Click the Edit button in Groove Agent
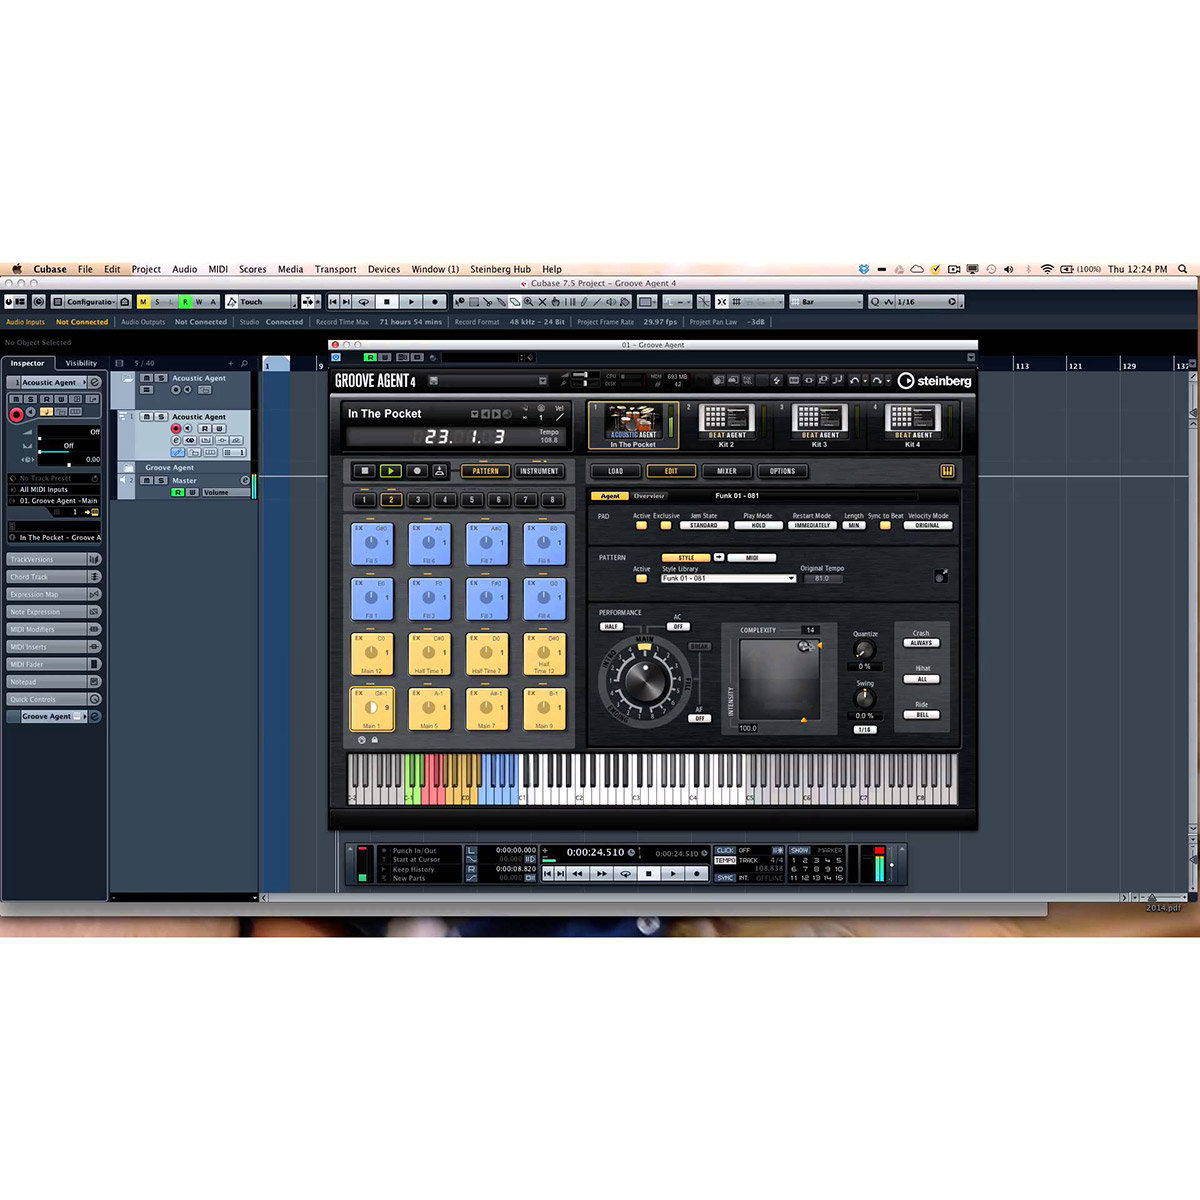 671,471
